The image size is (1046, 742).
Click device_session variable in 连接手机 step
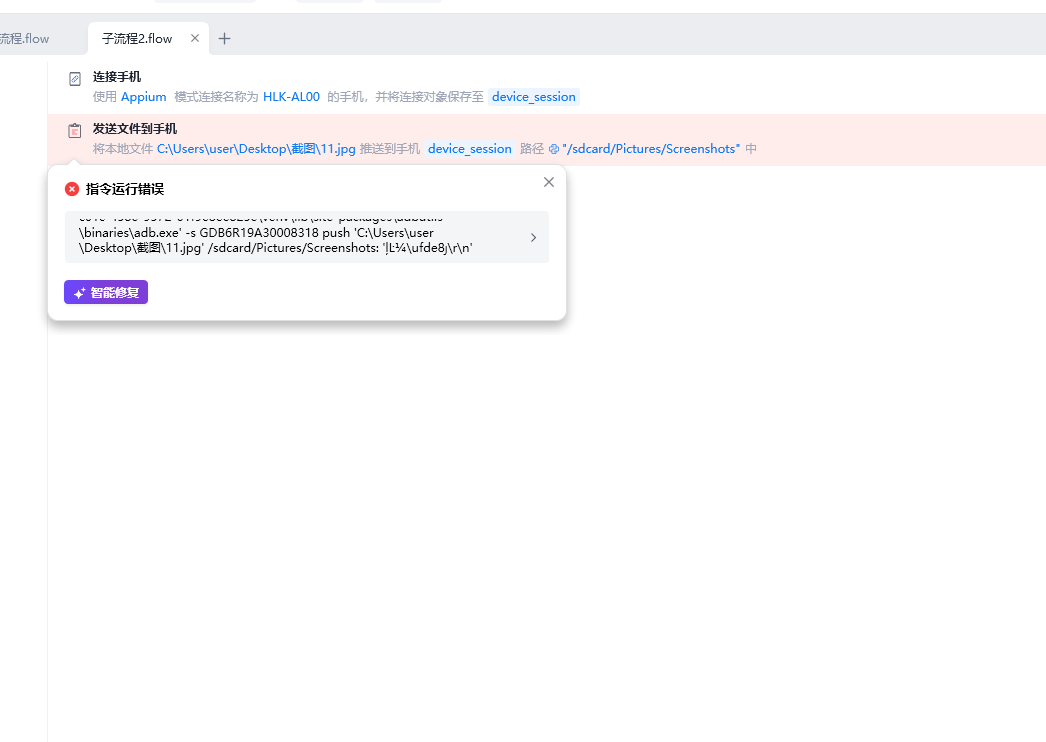tap(534, 97)
